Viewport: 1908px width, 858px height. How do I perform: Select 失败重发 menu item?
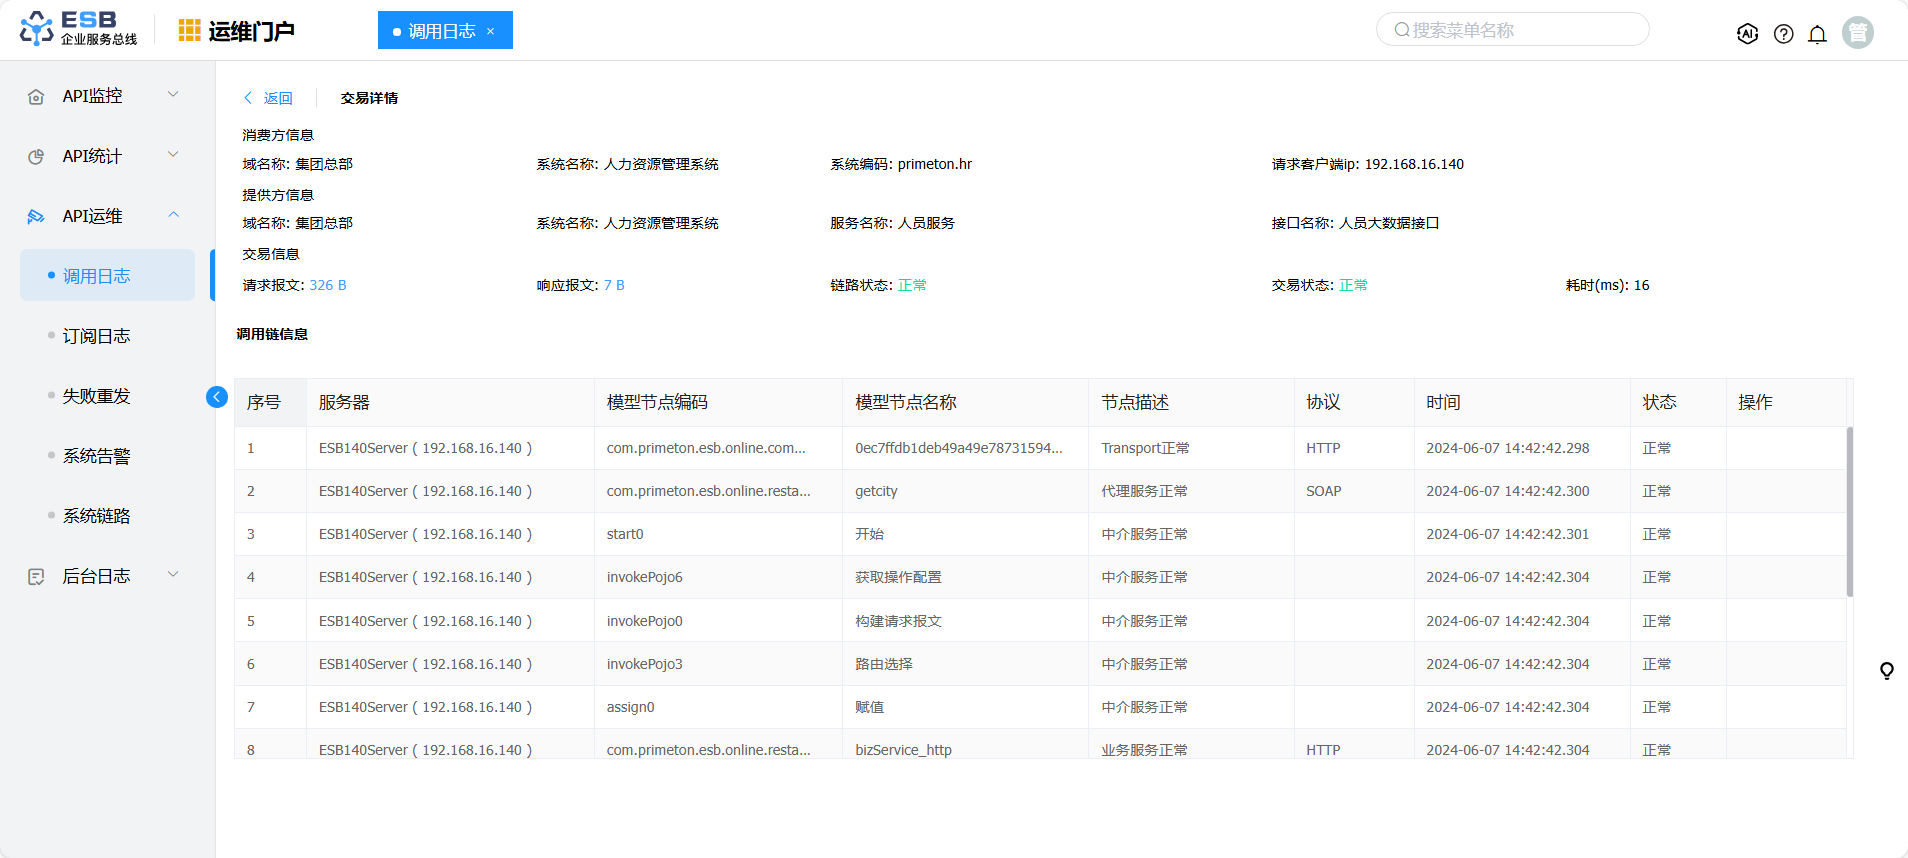pyautogui.click(x=96, y=396)
